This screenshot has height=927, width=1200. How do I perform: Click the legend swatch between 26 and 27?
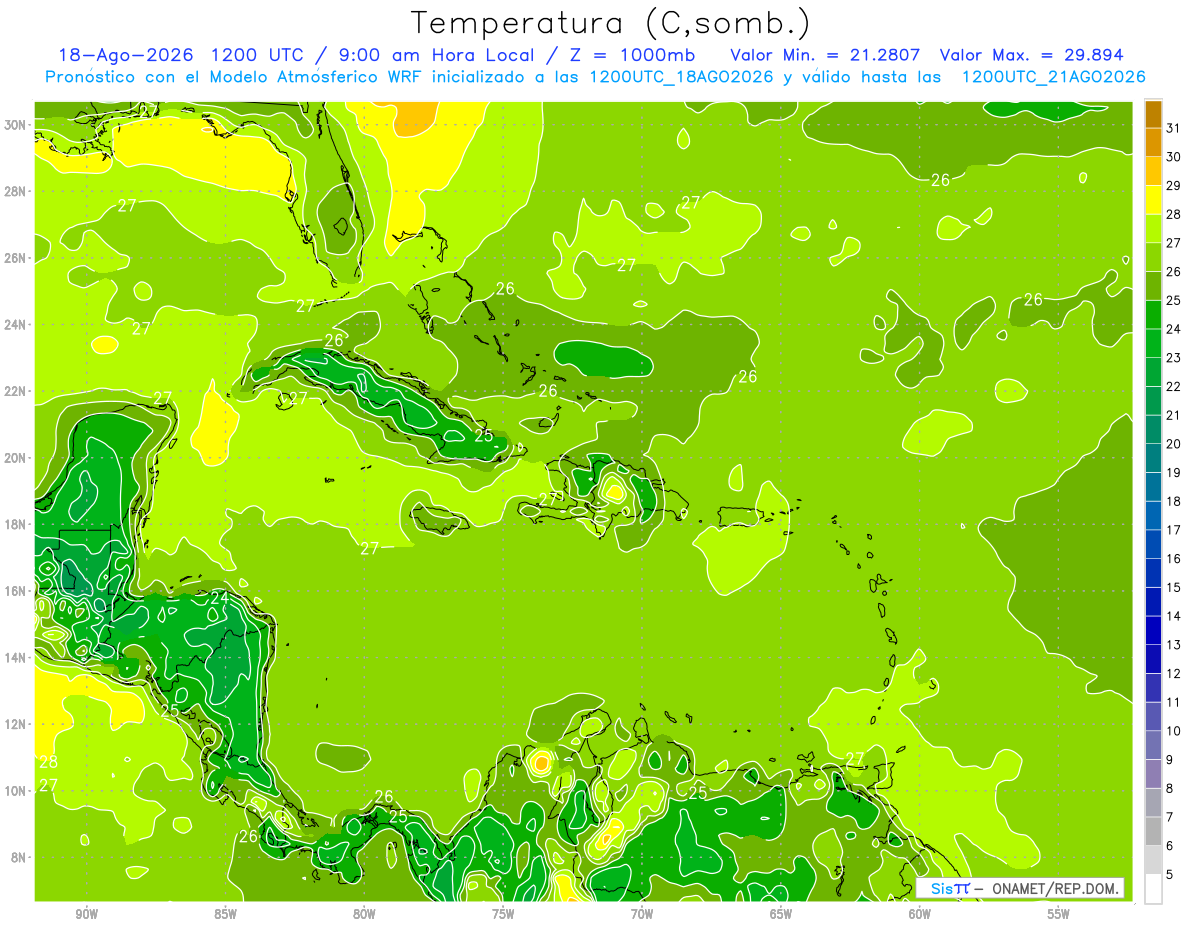pyautogui.click(x=1153, y=257)
